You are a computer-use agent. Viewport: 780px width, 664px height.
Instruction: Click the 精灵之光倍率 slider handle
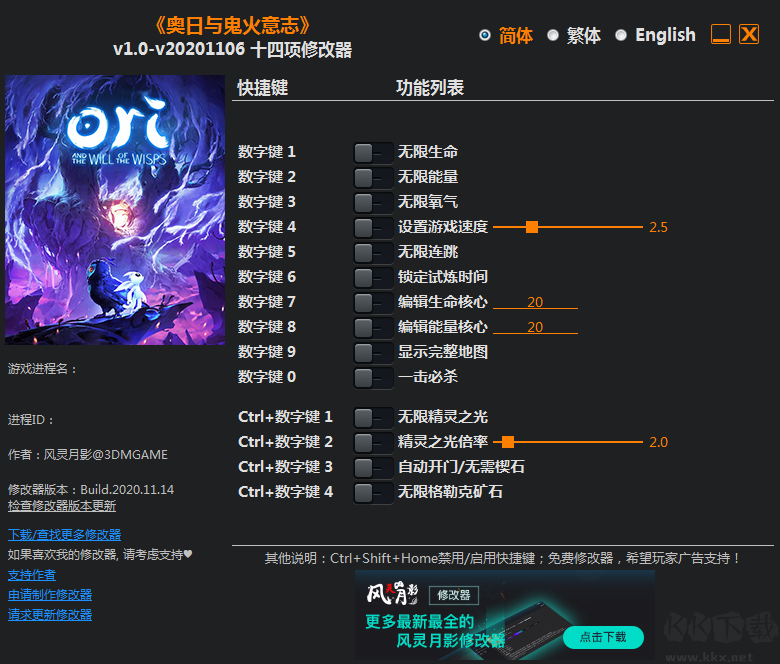508,442
